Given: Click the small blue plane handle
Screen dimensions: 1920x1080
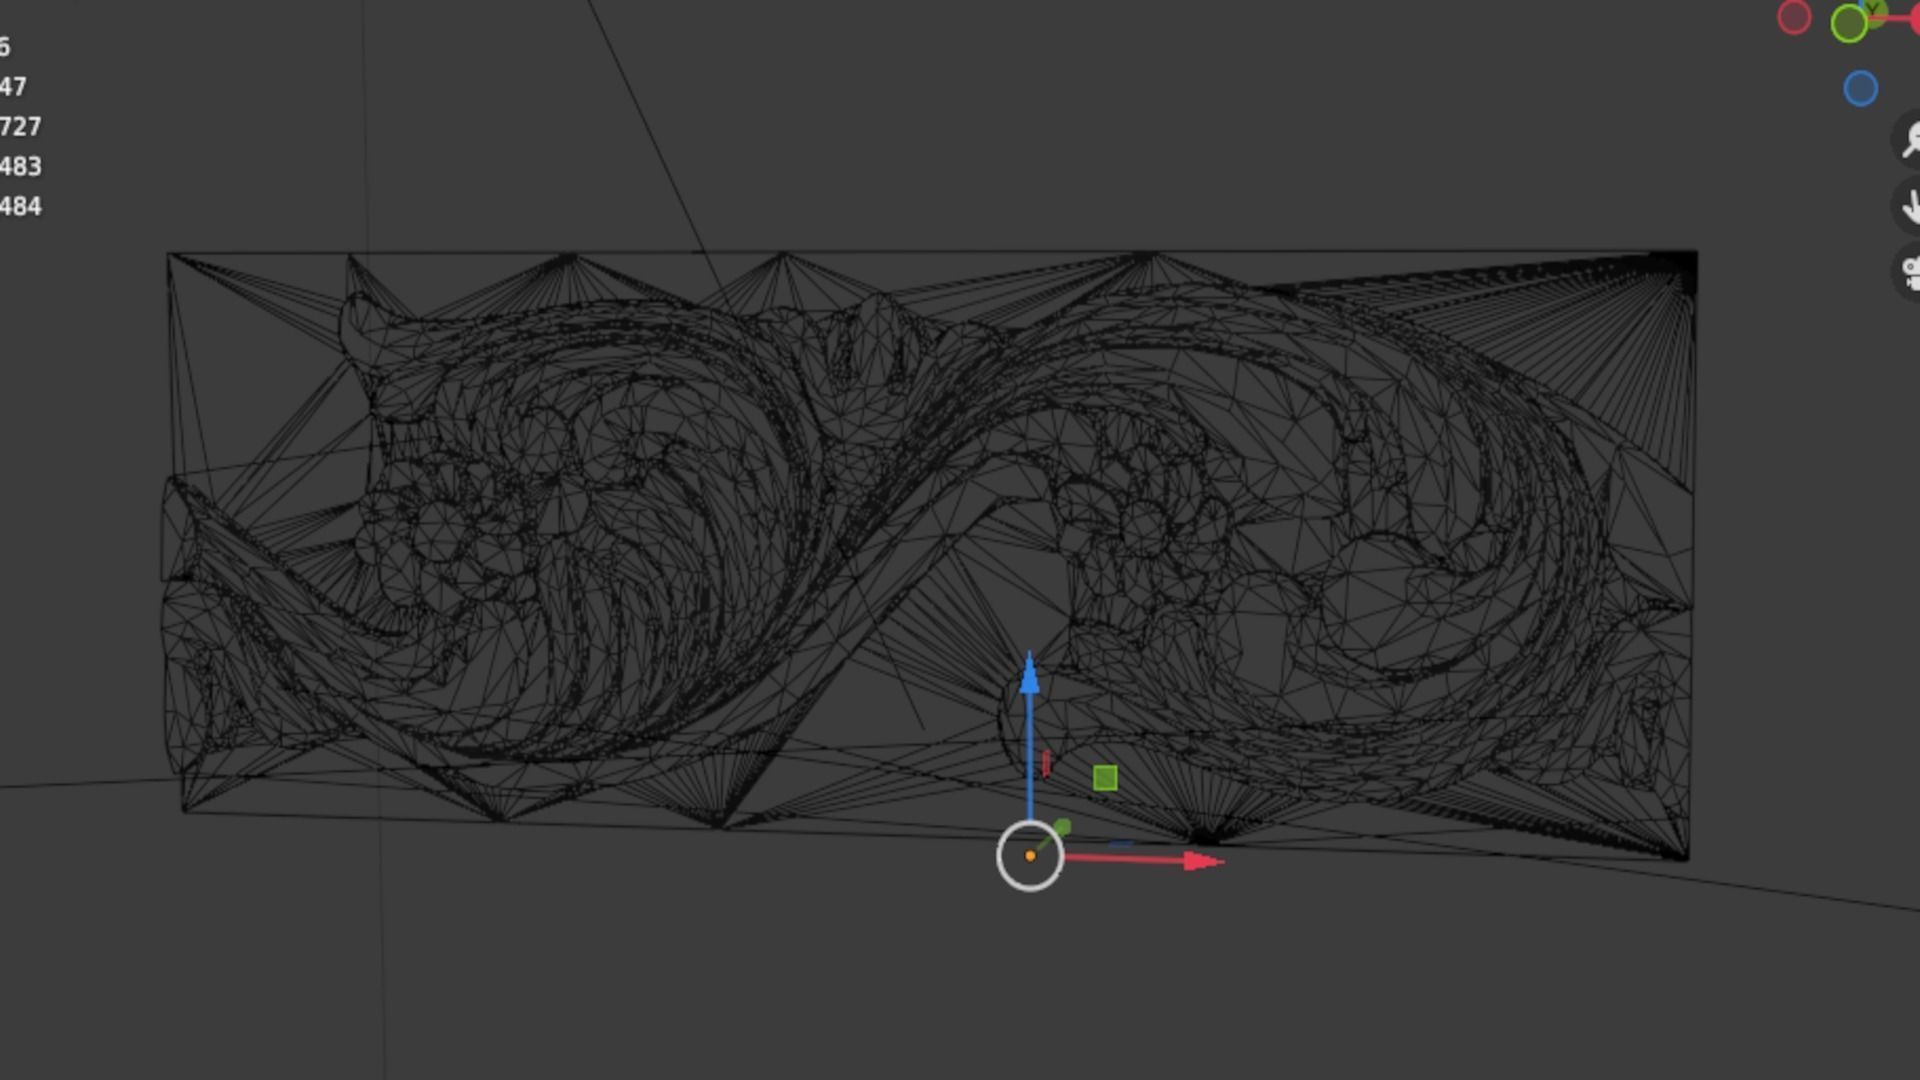Looking at the screenshot, I should tap(1120, 844).
